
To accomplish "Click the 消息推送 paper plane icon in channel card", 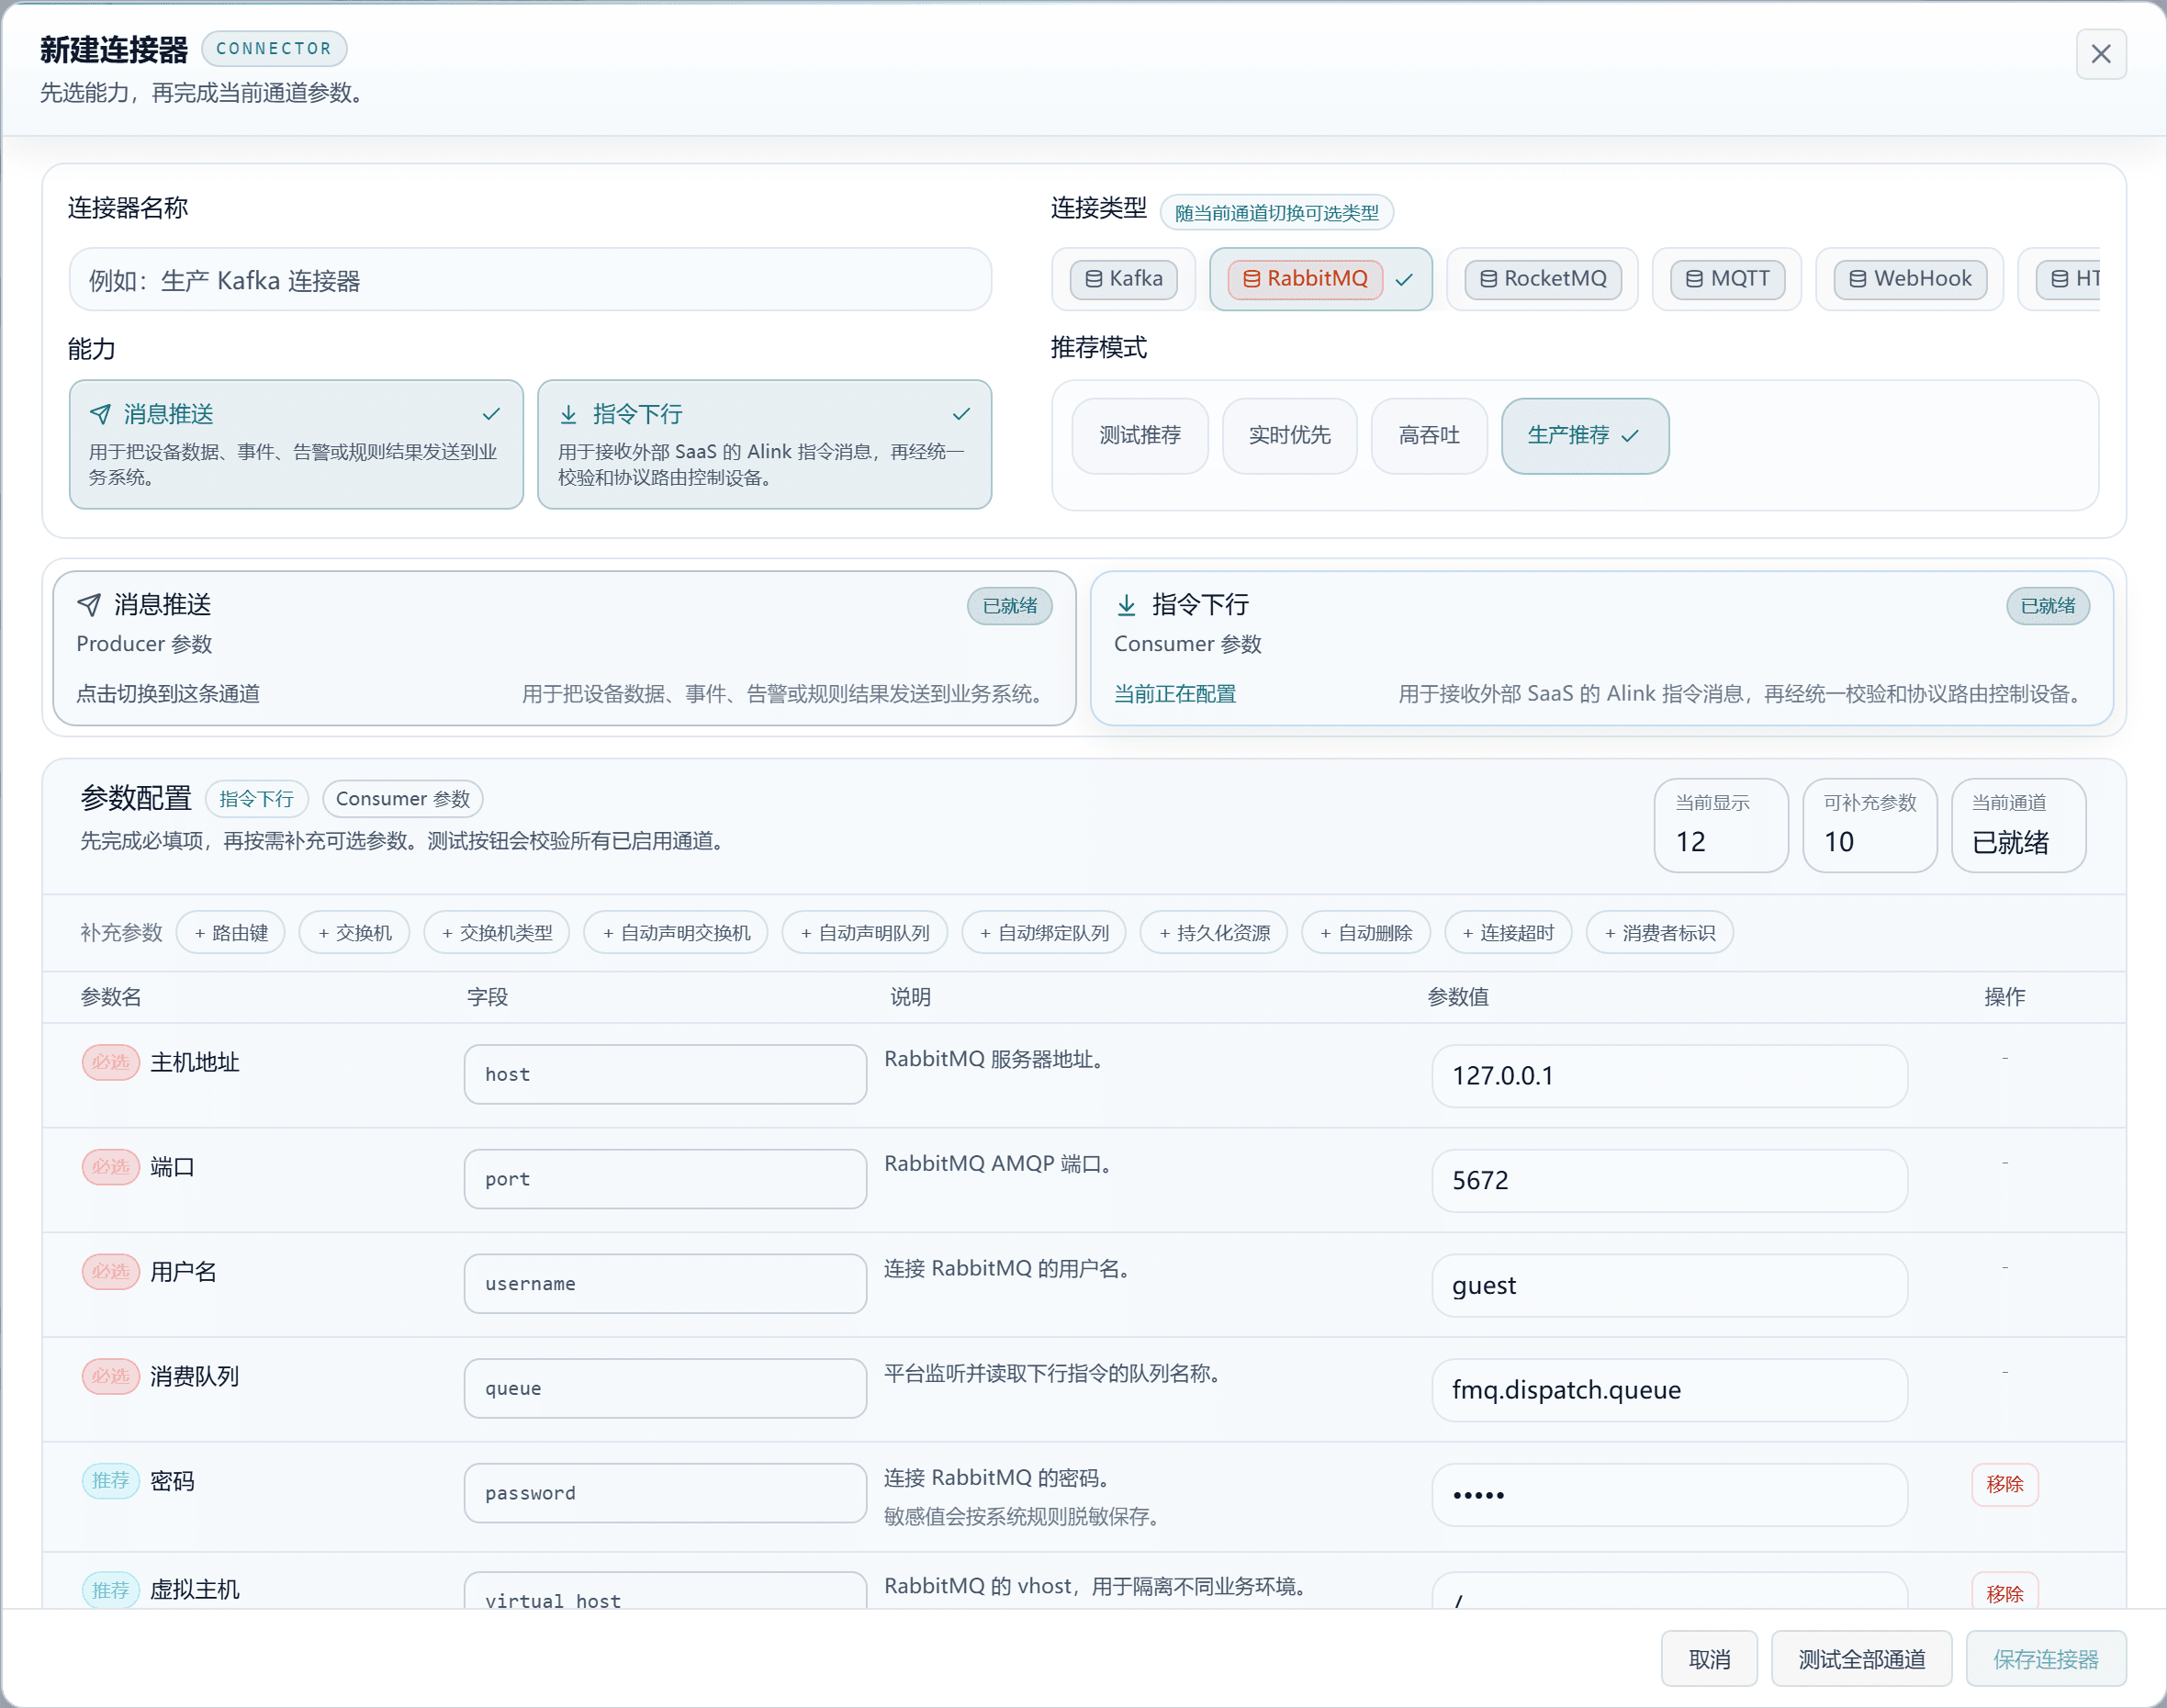I will (x=89, y=605).
